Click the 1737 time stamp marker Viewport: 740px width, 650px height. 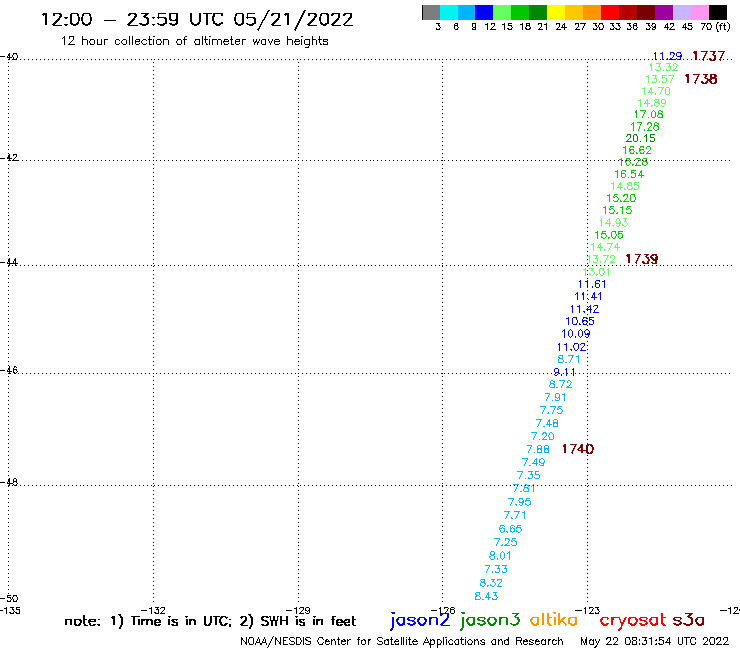point(708,56)
